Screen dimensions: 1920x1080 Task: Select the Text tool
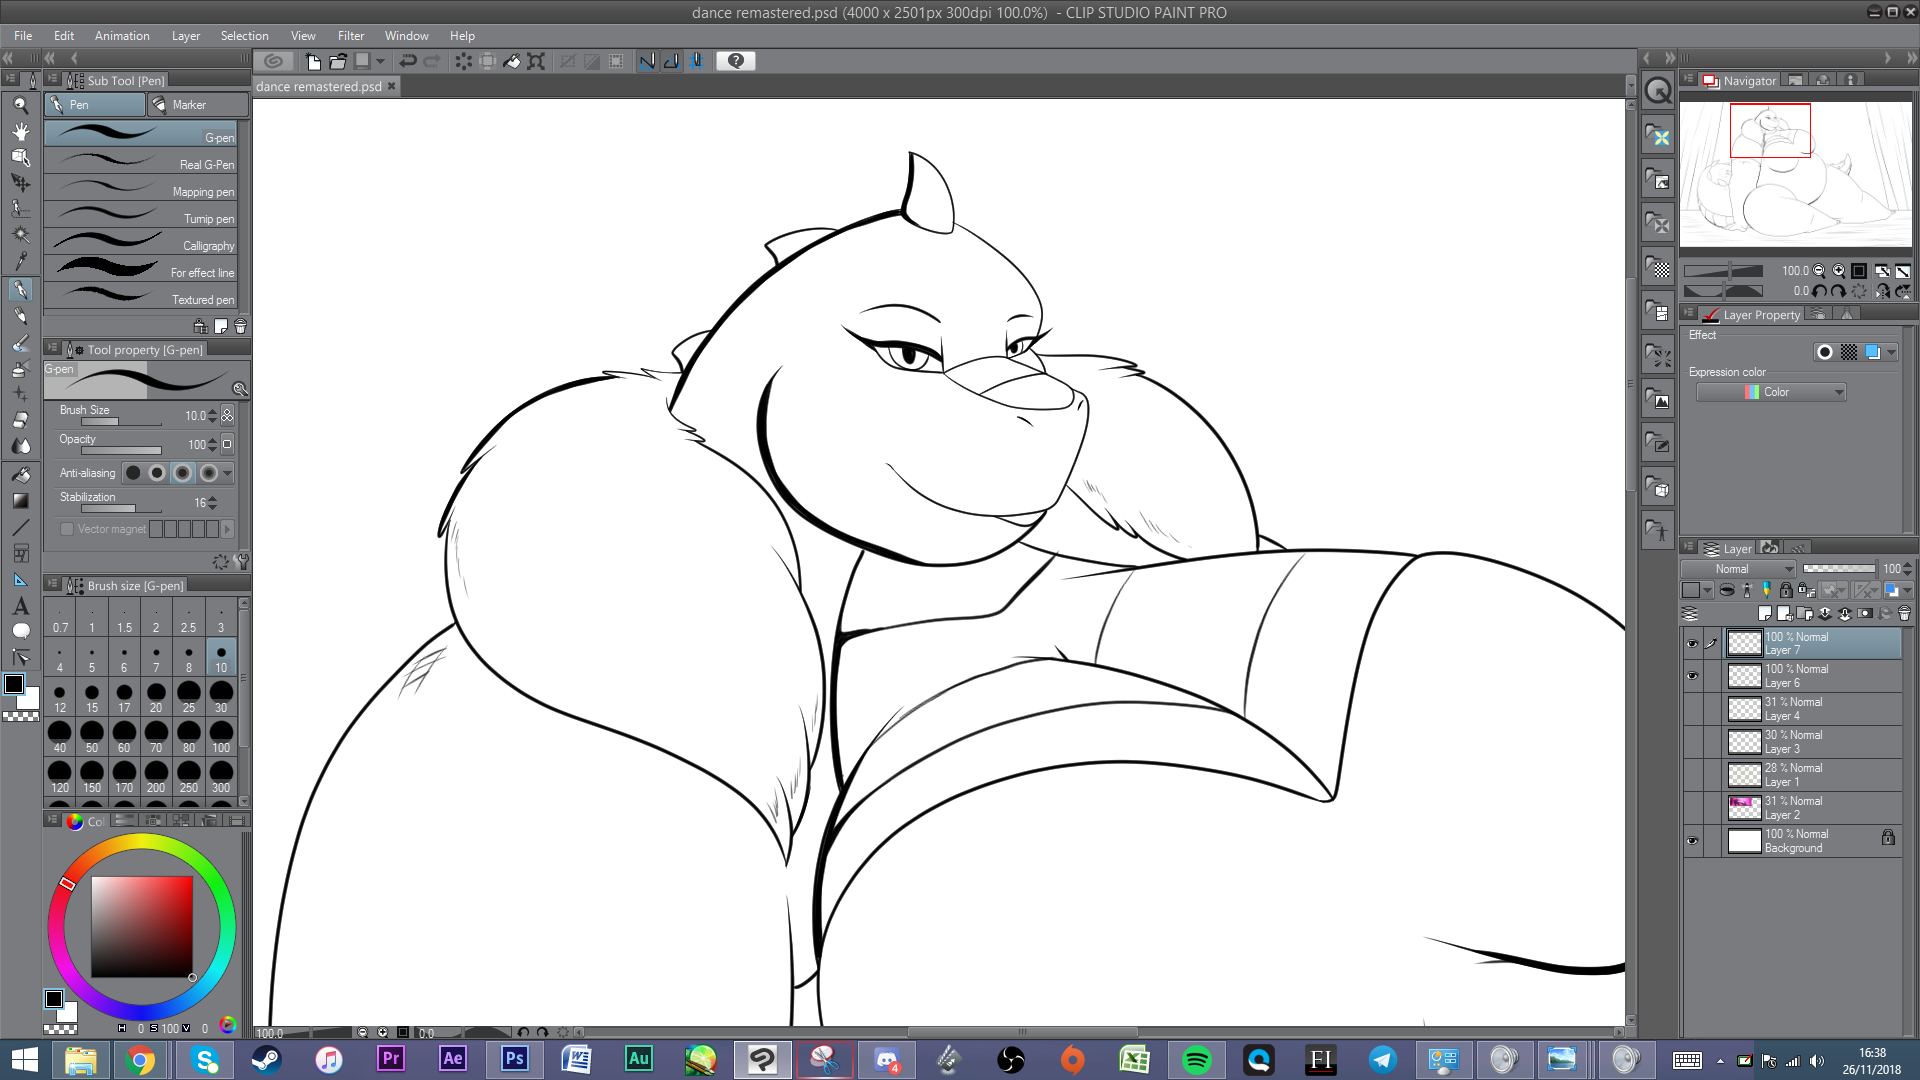click(20, 606)
